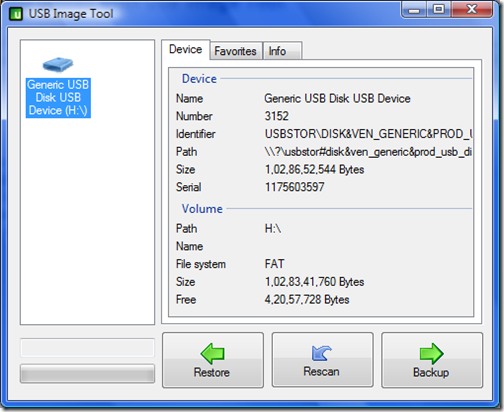This screenshot has width=504, height=412.
Task: Click the Identifier field label
Action: [x=196, y=134]
